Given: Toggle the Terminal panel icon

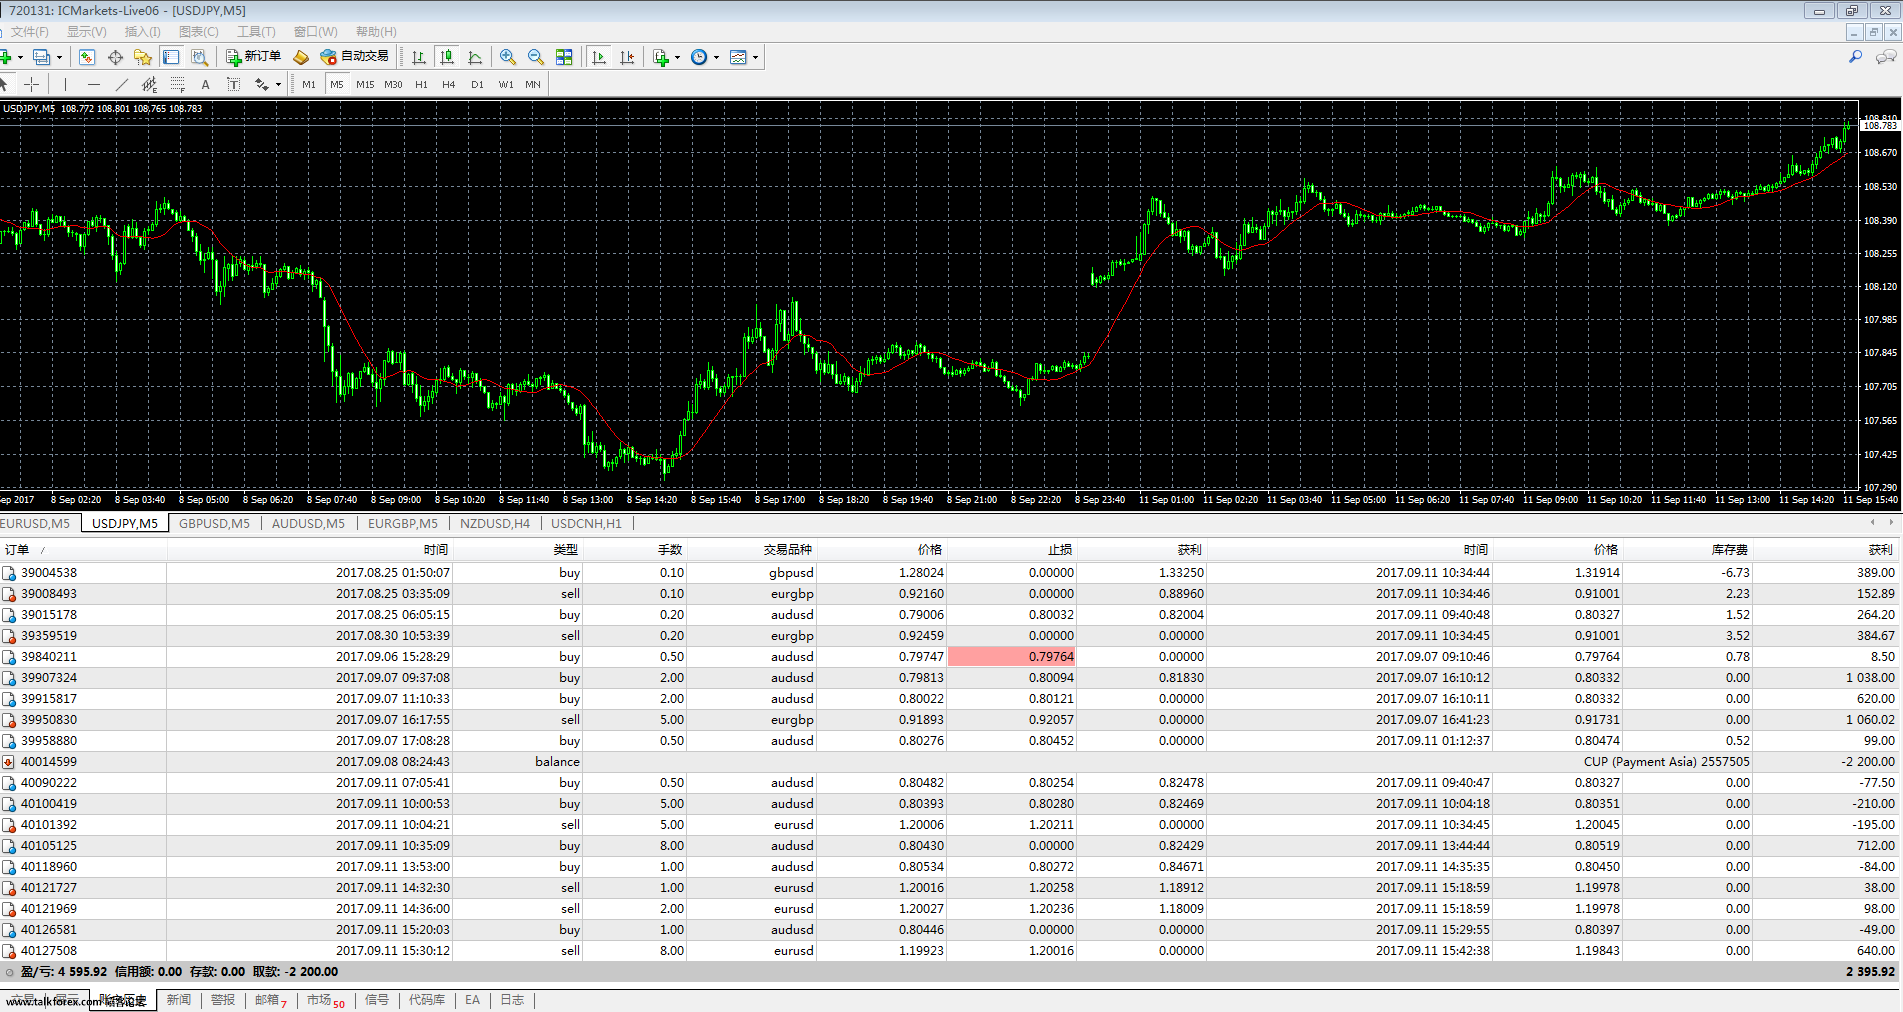Looking at the screenshot, I should pyautogui.click(x=171, y=57).
